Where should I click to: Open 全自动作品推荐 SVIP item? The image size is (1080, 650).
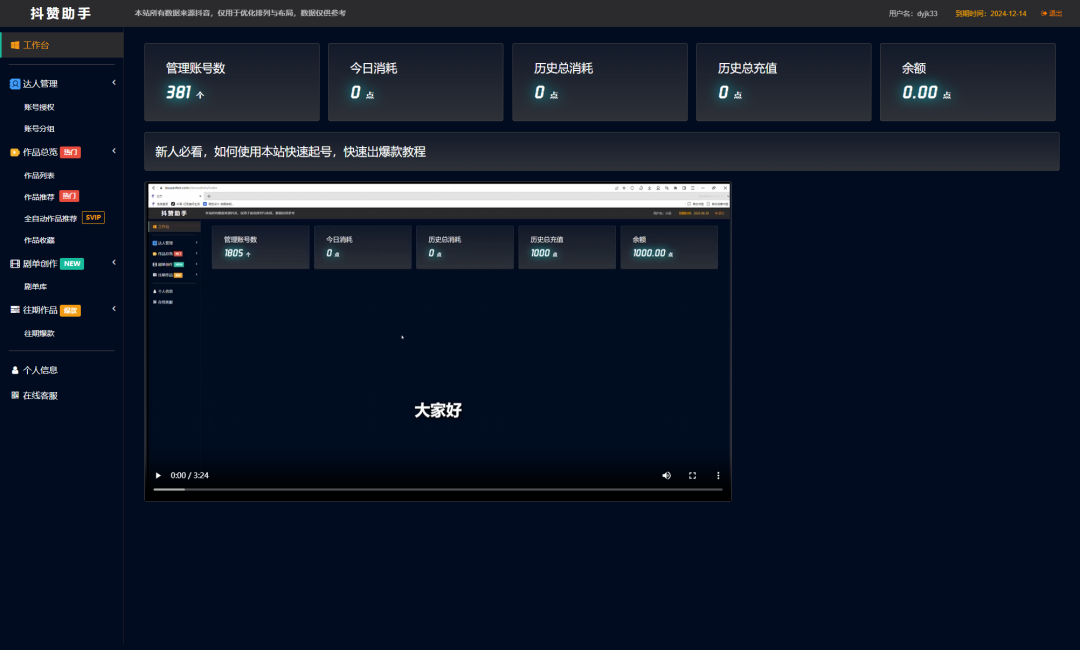50,218
